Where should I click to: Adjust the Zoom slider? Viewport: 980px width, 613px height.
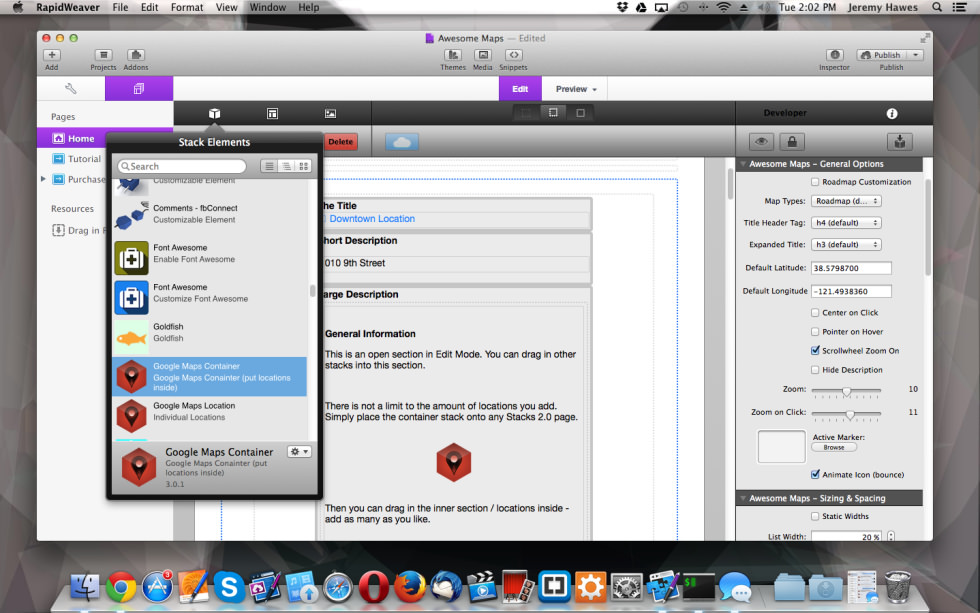[x=846, y=391]
